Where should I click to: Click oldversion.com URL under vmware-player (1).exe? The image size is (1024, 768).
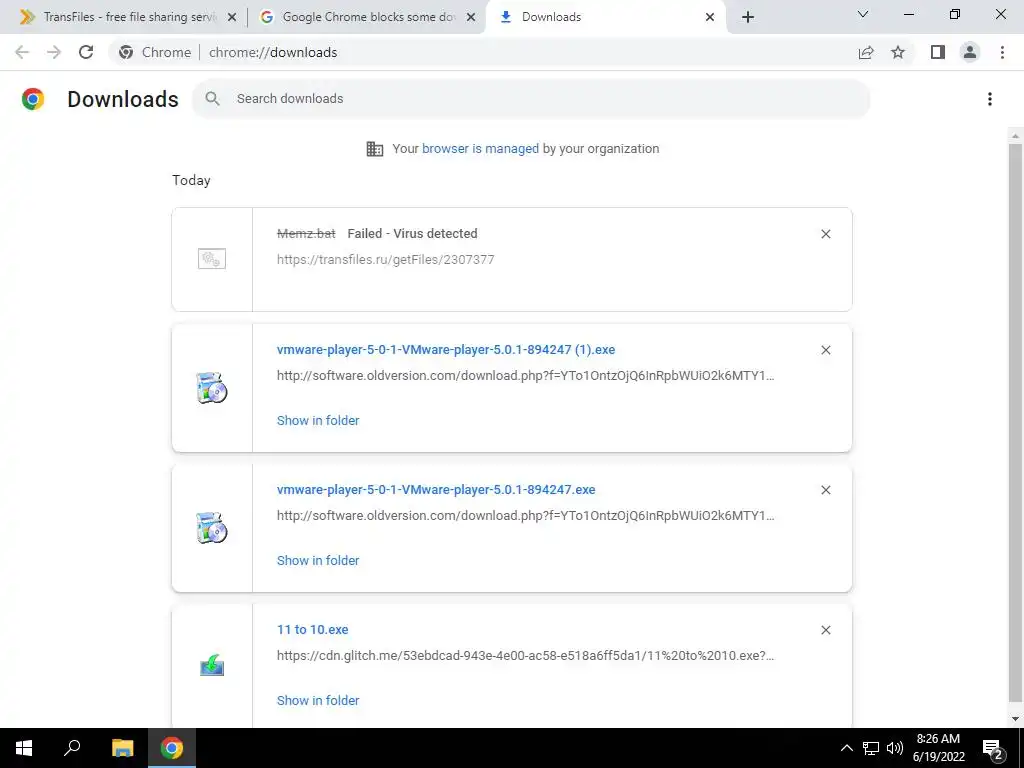526,376
